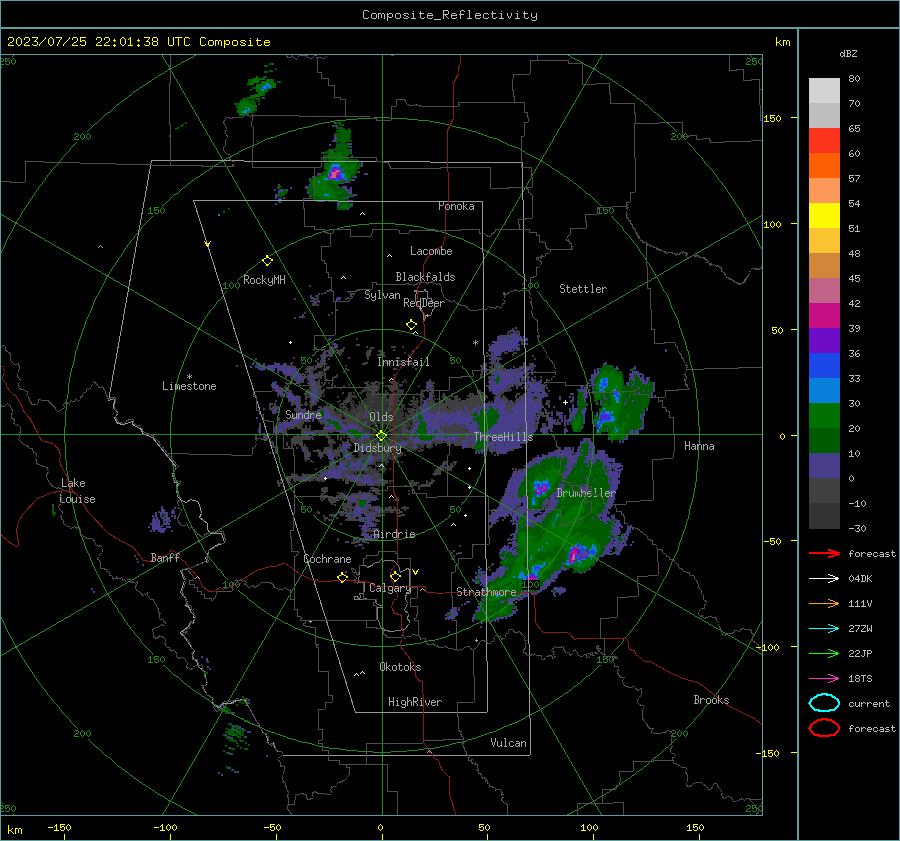The image size is (900, 841).
Task: Click the Calgary city label
Action: pos(390,588)
